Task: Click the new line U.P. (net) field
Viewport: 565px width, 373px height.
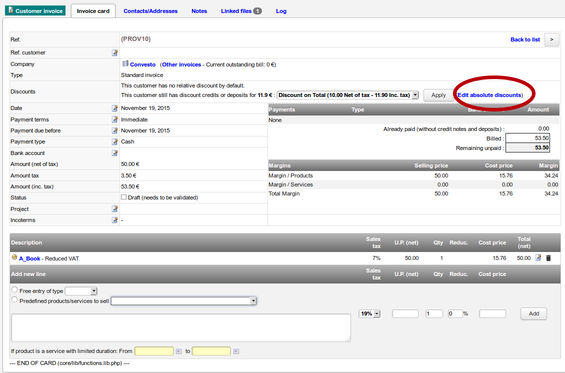Action: click(x=405, y=314)
